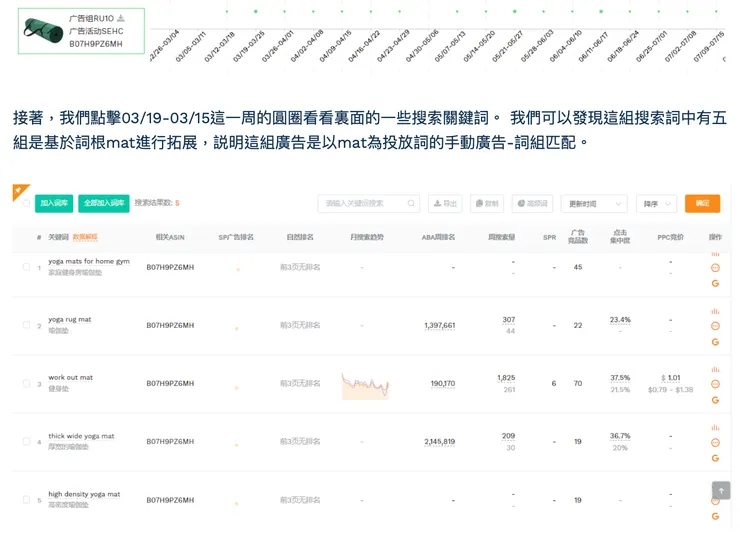Click the green yoga mat product thumbnail
This screenshot has height=542, width=740.
point(43,31)
